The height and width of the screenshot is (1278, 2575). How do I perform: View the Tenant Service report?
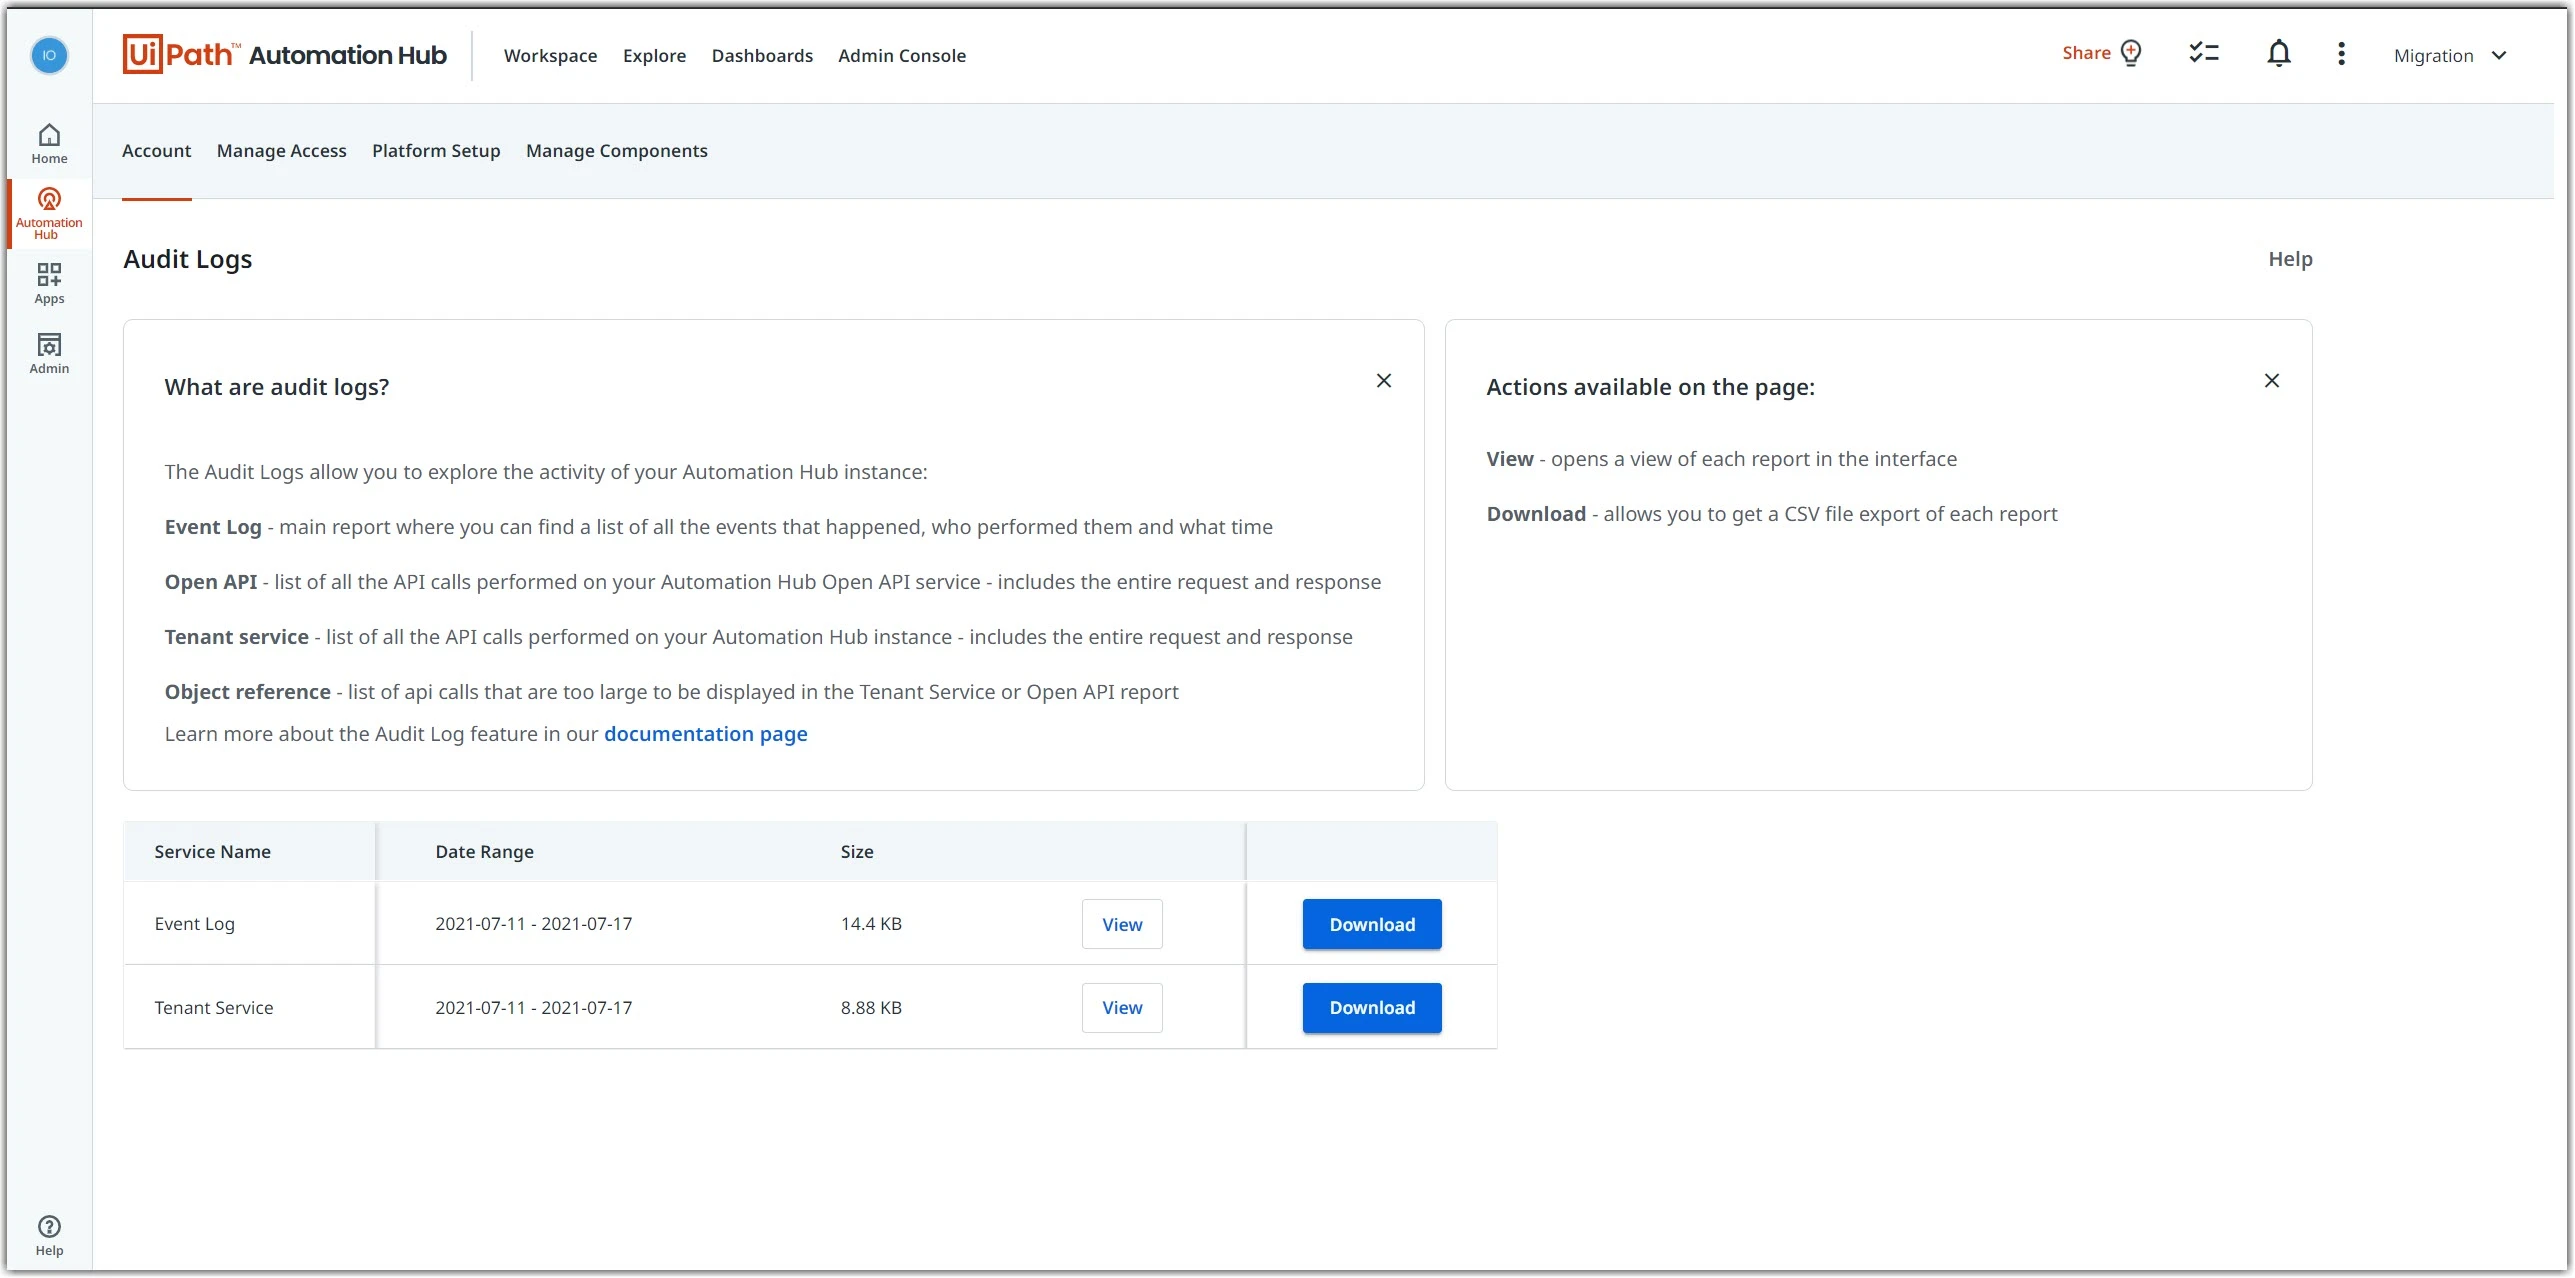coord(1122,1008)
